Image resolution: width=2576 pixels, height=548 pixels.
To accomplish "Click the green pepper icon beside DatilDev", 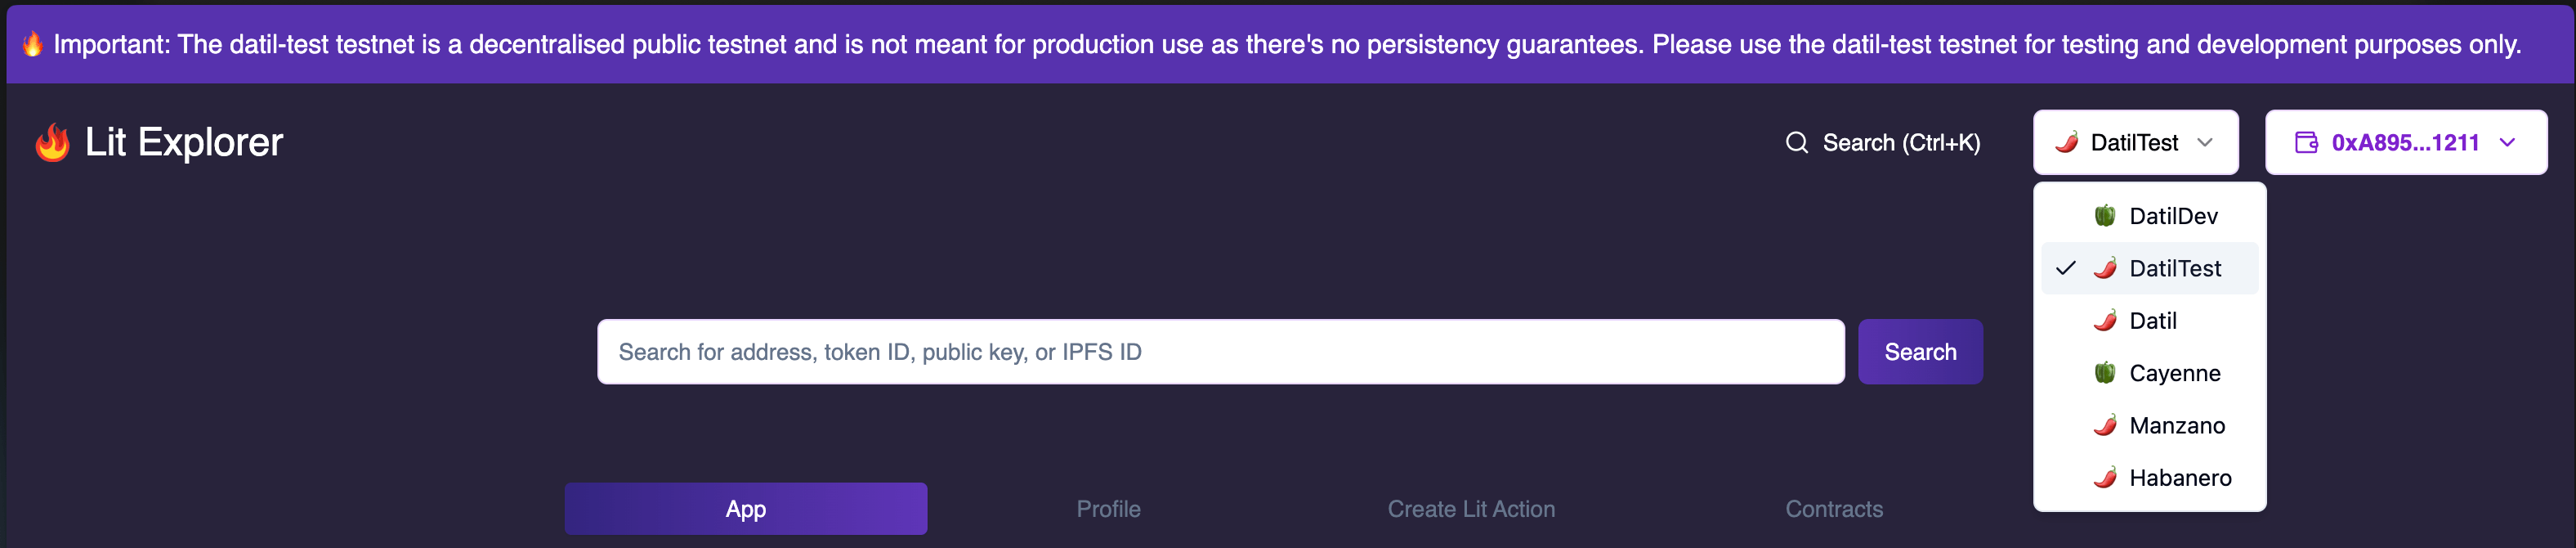I will pos(2105,216).
